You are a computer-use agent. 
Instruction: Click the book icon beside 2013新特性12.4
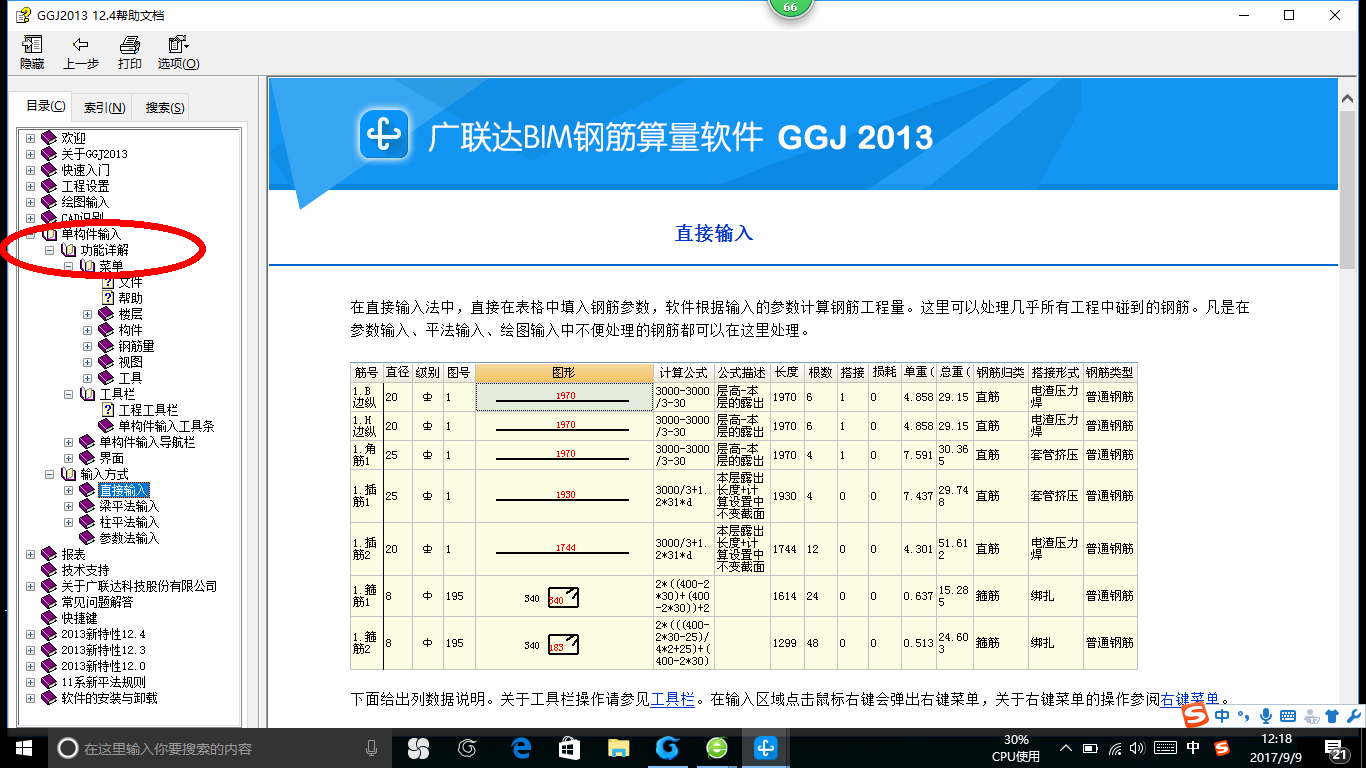(50, 634)
